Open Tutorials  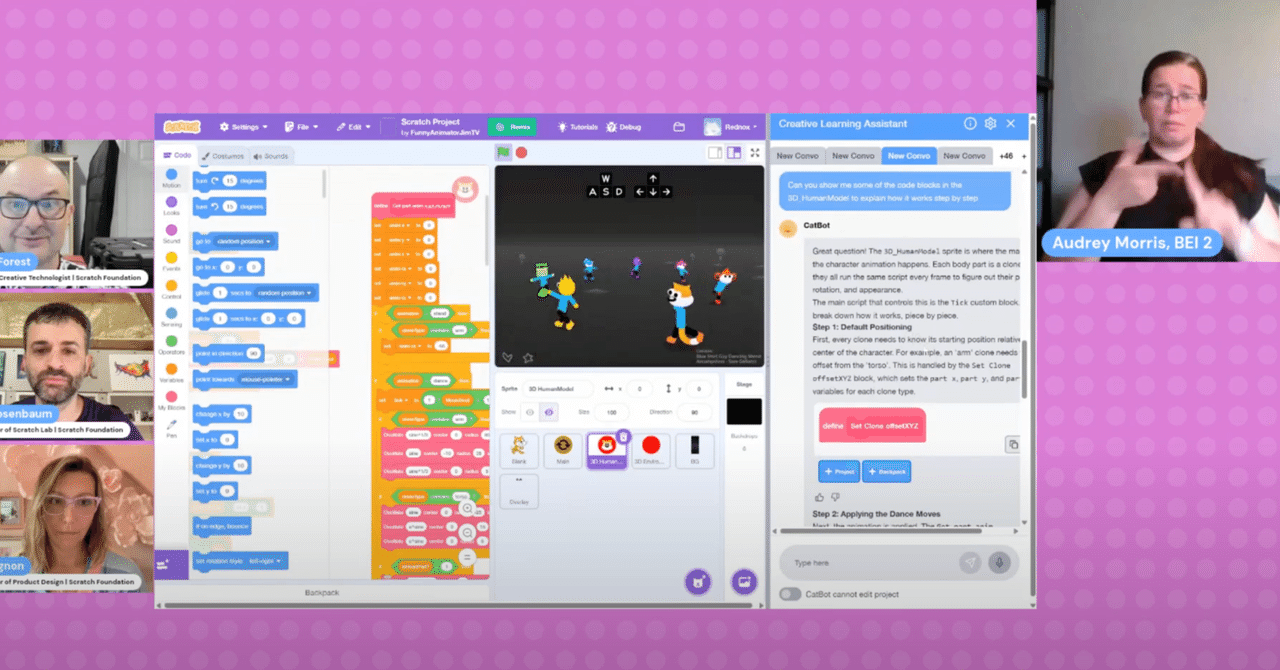pyautogui.click(x=577, y=127)
